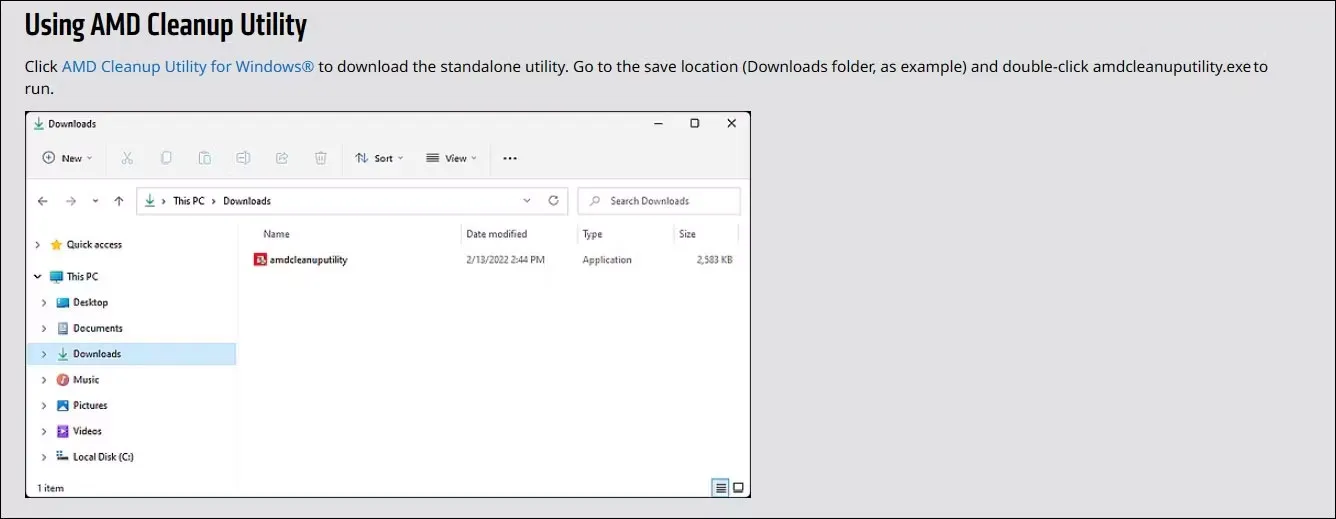Expand the Local Disk (C:) node
The height and width of the screenshot is (519, 1336).
pos(44,457)
